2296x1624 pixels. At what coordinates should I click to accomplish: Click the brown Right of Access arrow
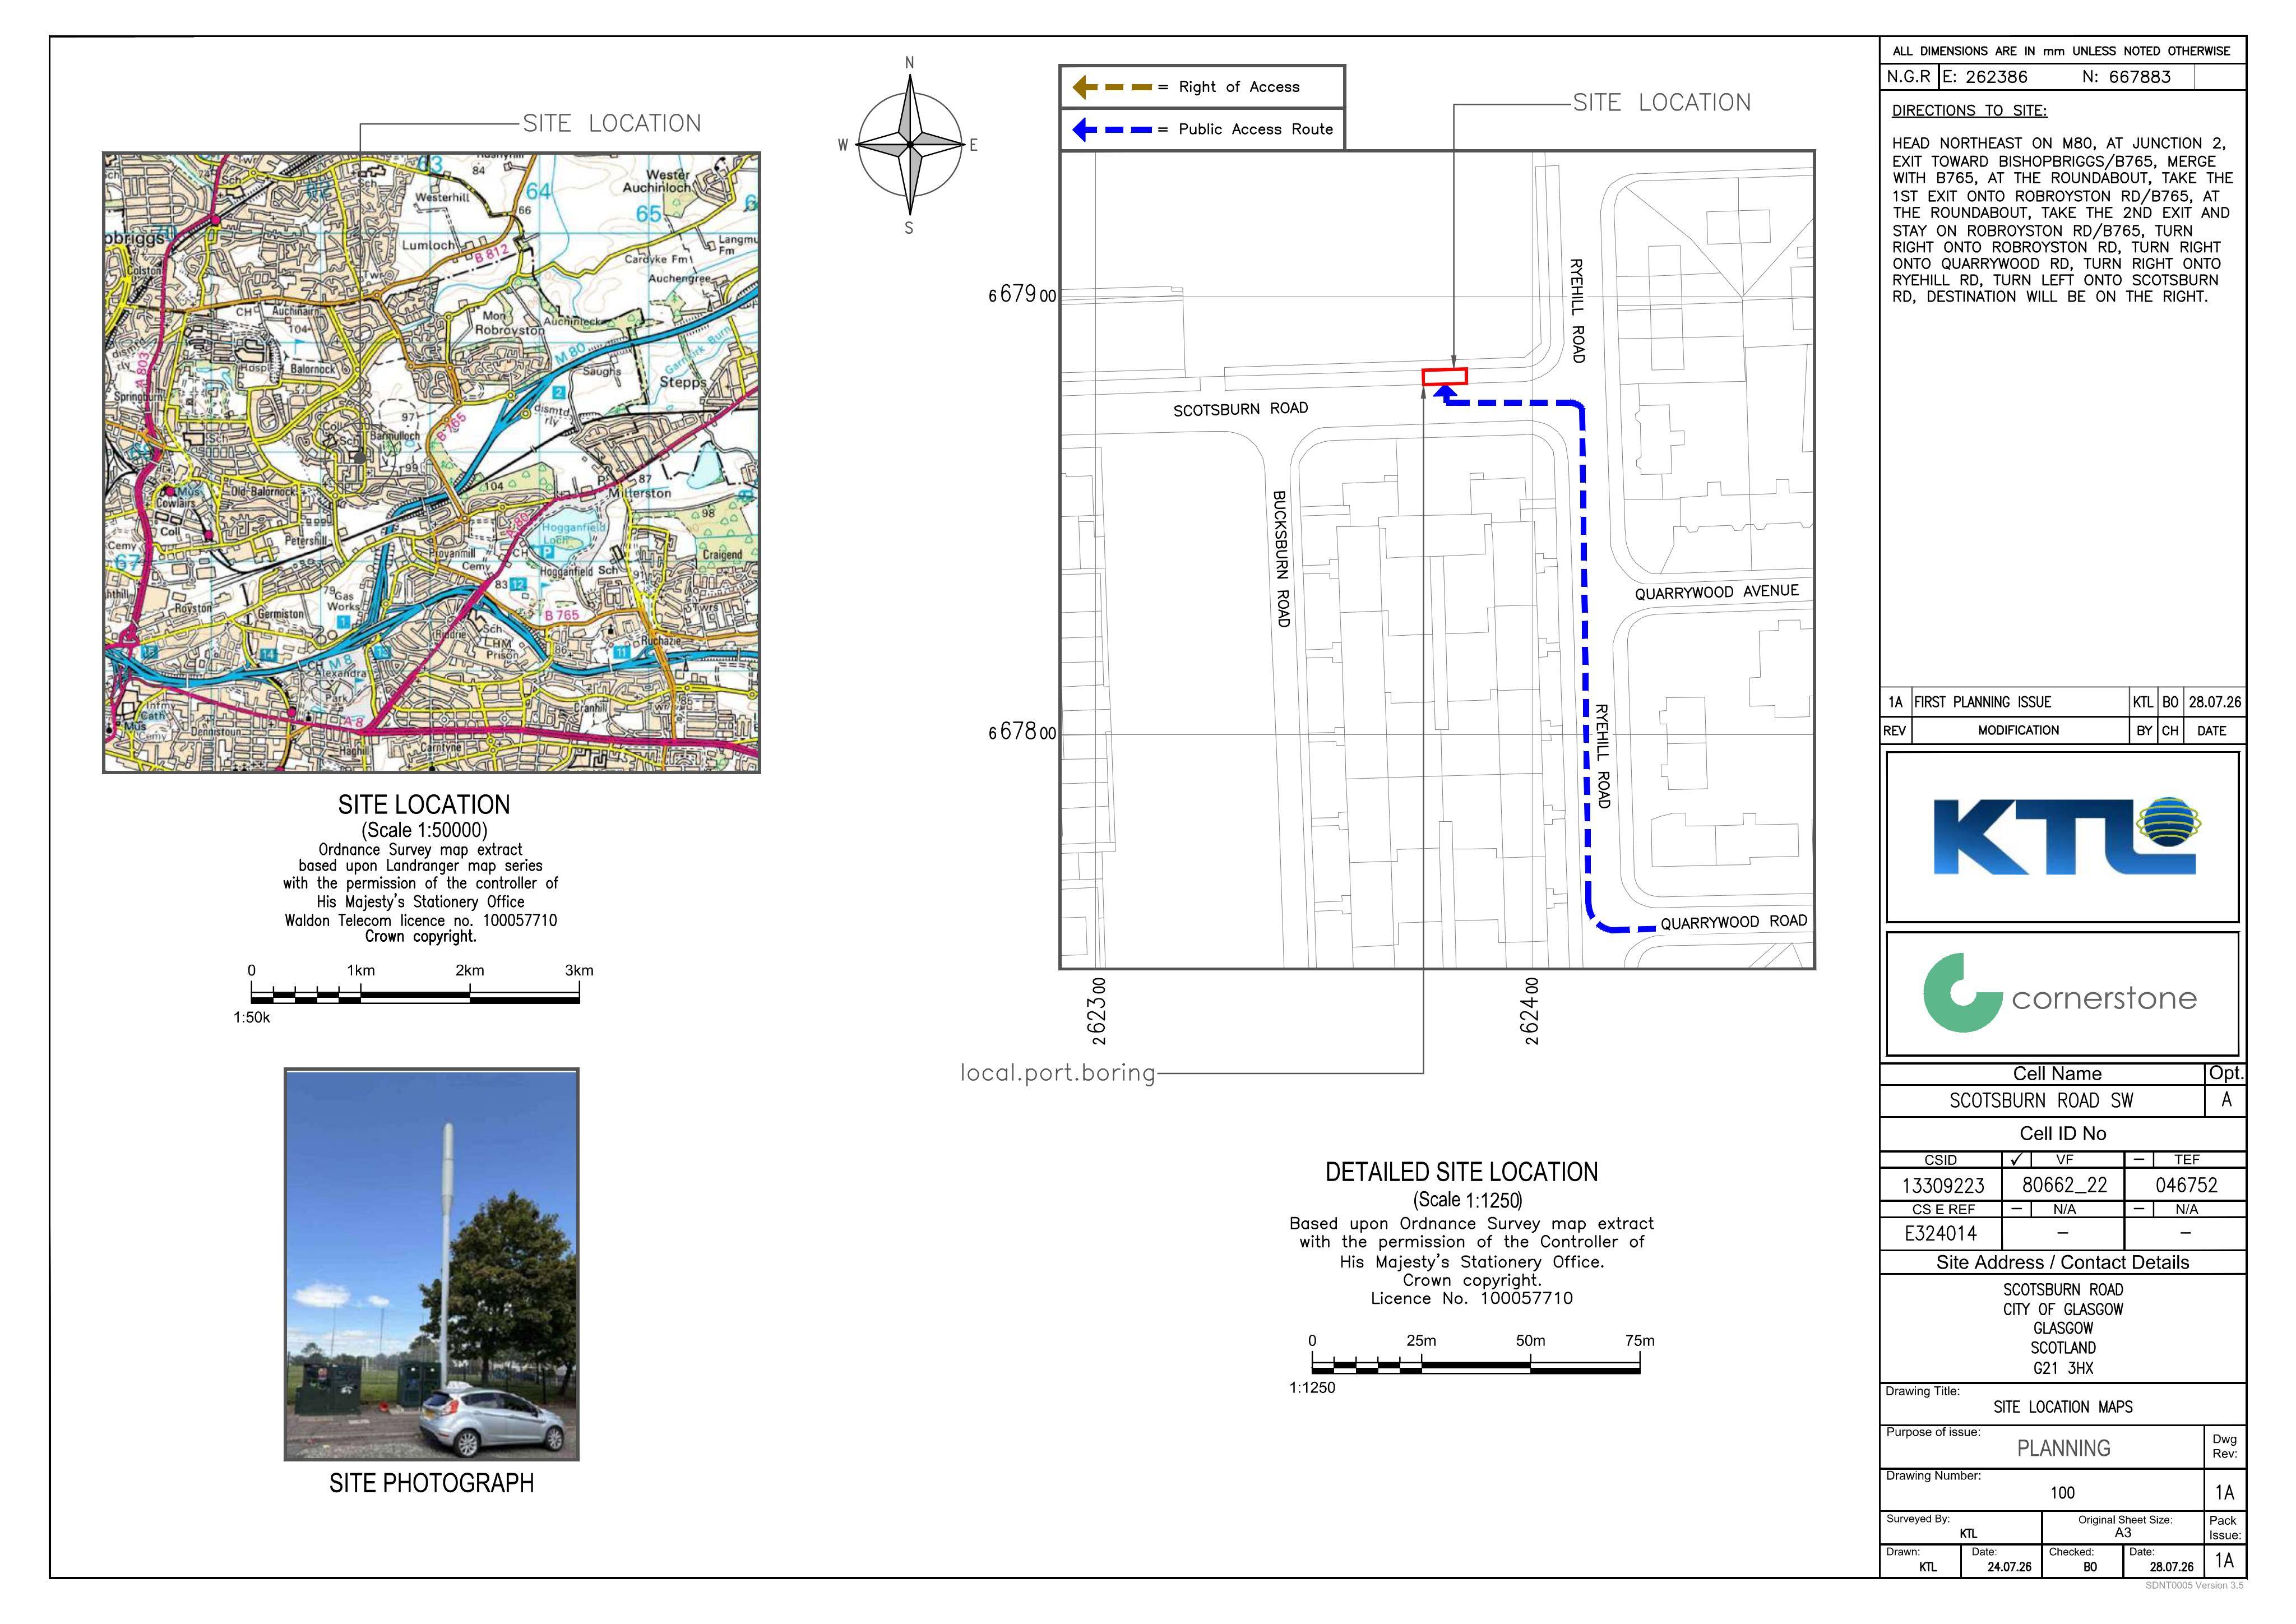pos(1112,87)
